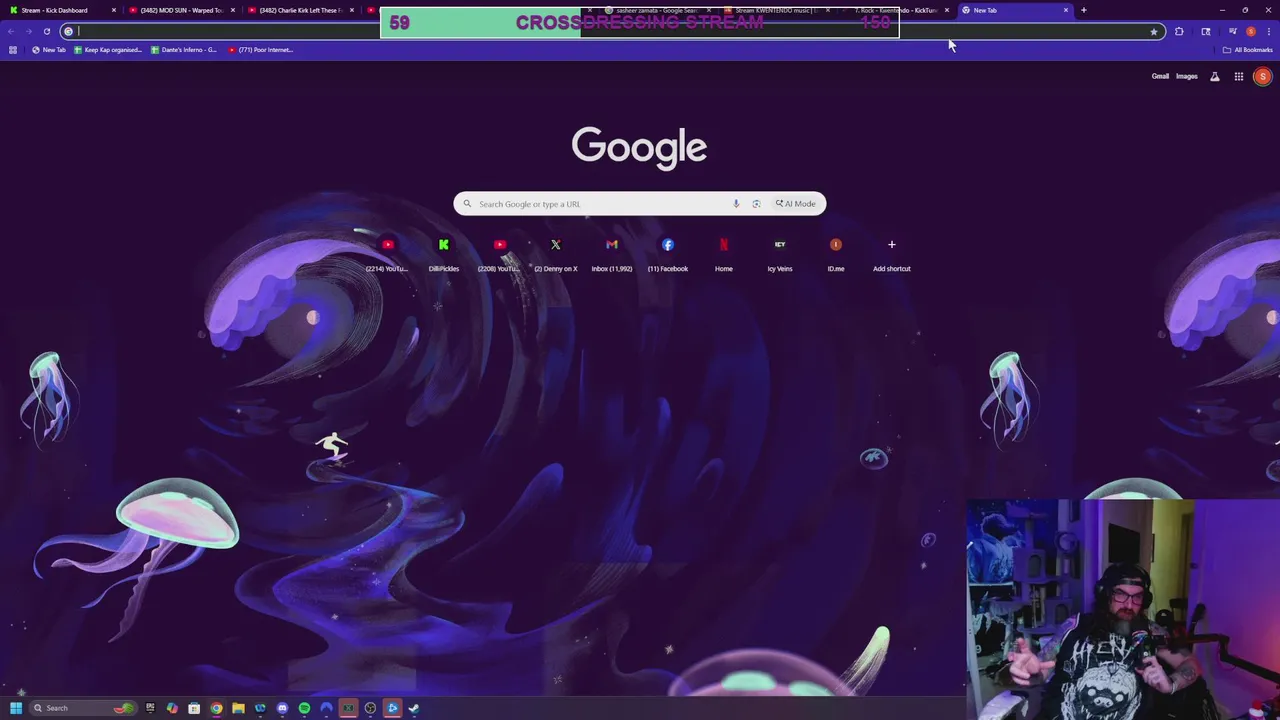Open File Explorer from the taskbar
1280x720 pixels.
(238, 708)
